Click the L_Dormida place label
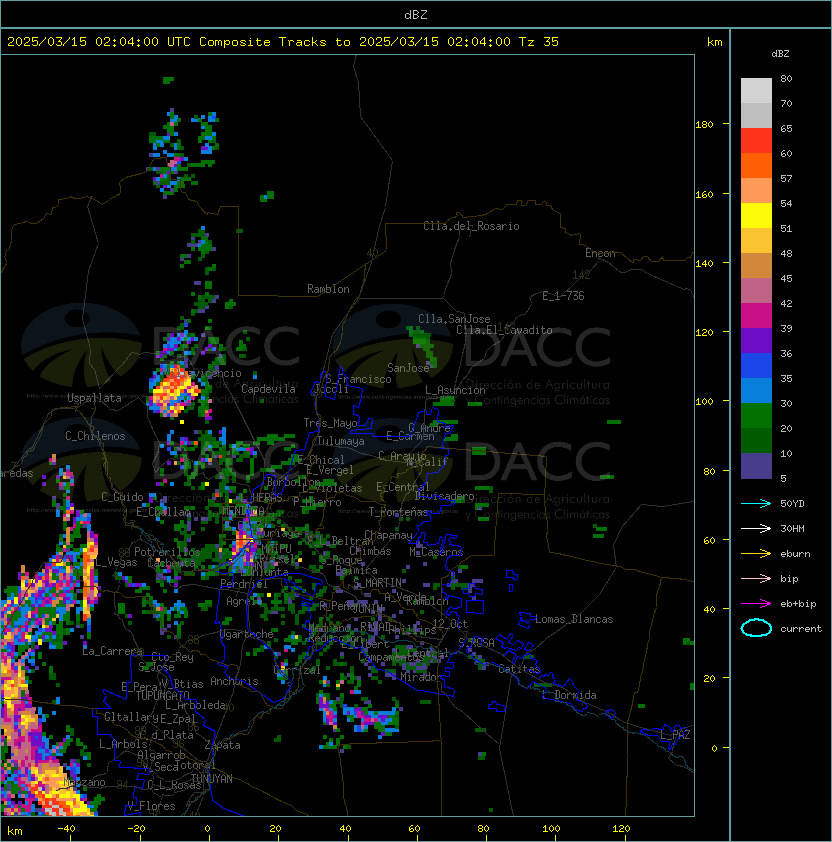The width and height of the screenshot is (832, 842). (x=569, y=695)
